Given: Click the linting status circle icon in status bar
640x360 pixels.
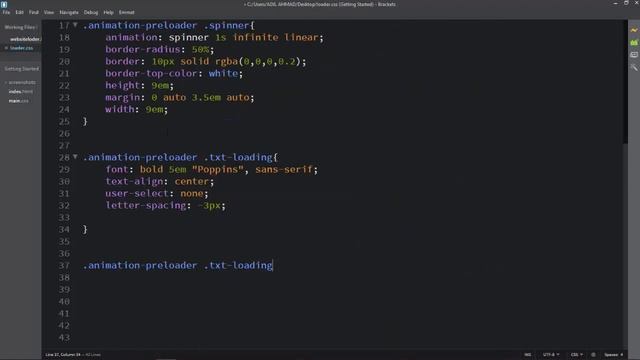Looking at the screenshot, I should (x=593, y=355).
